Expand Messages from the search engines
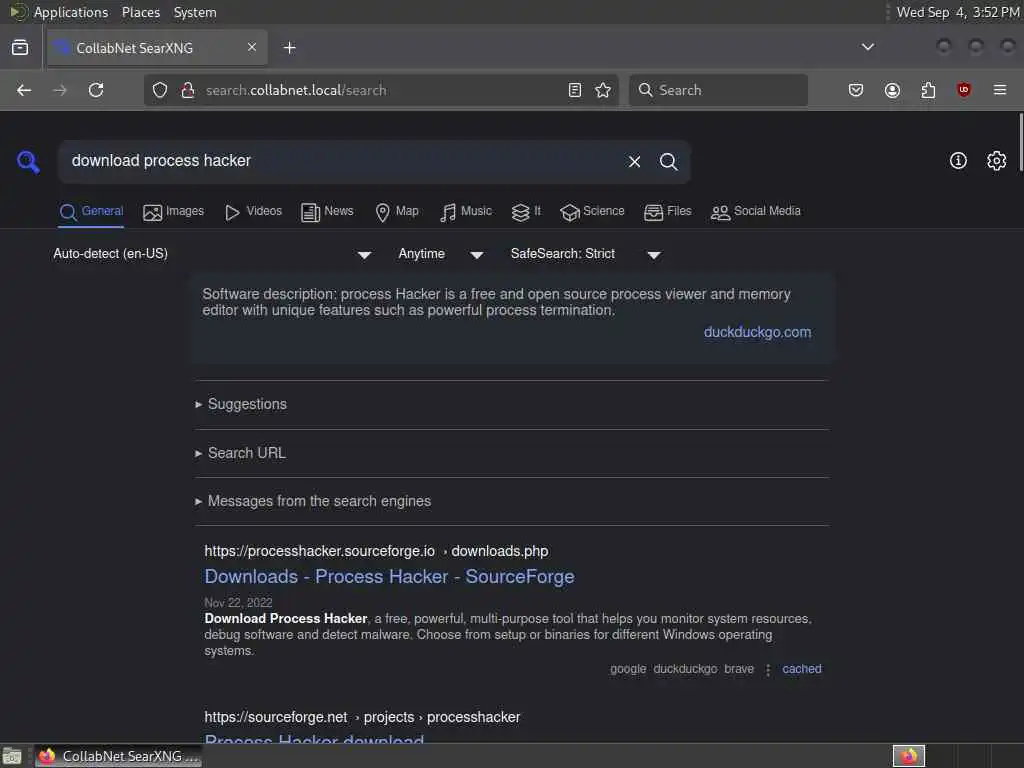1024x768 pixels. point(319,502)
